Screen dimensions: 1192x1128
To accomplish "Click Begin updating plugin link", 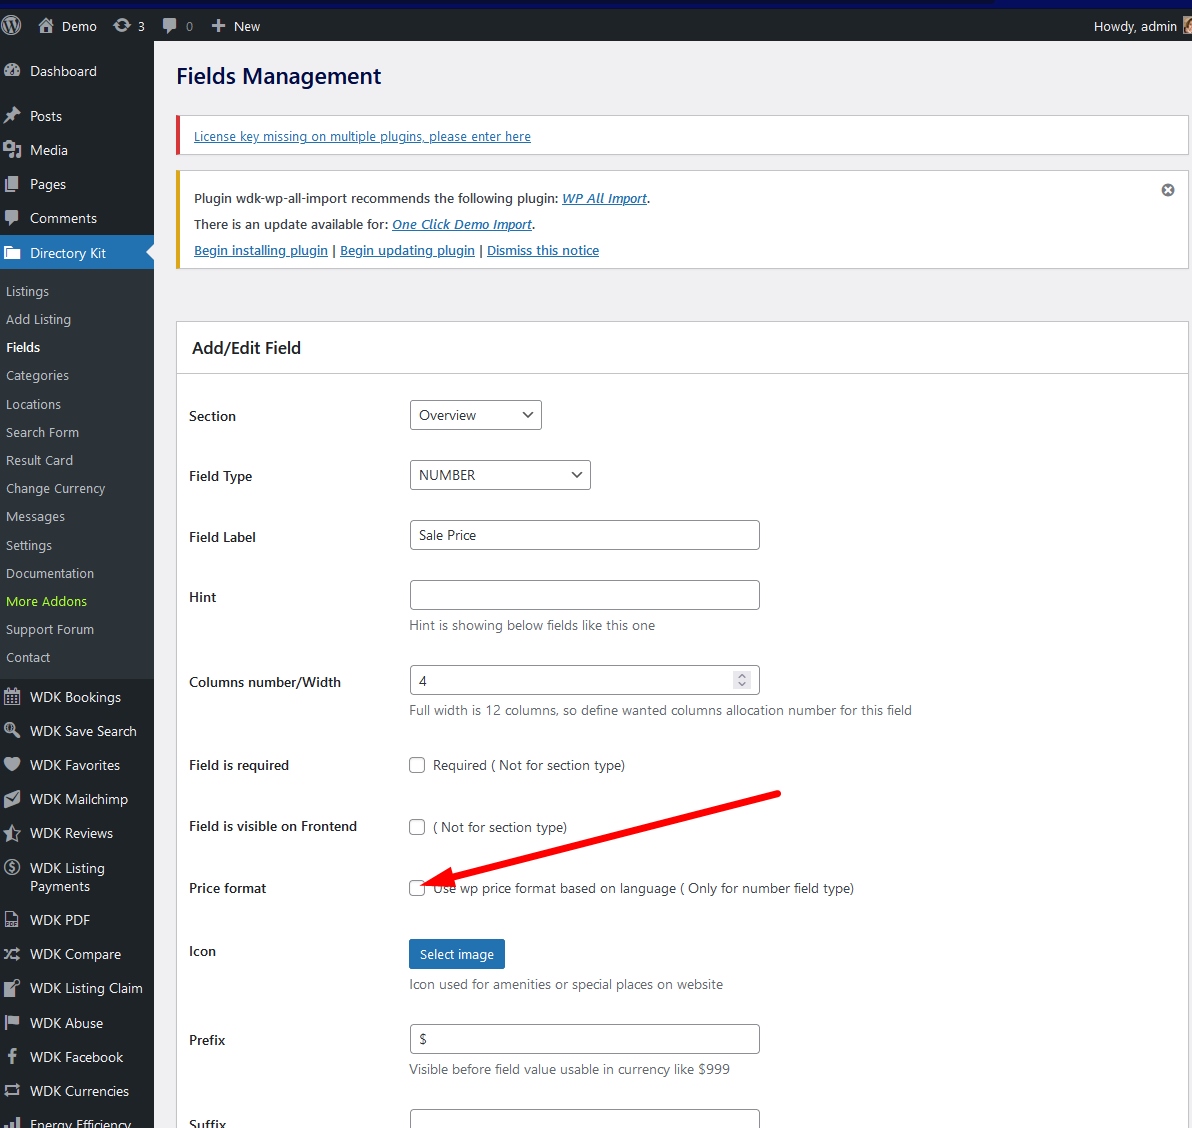I will pos(407,251).
